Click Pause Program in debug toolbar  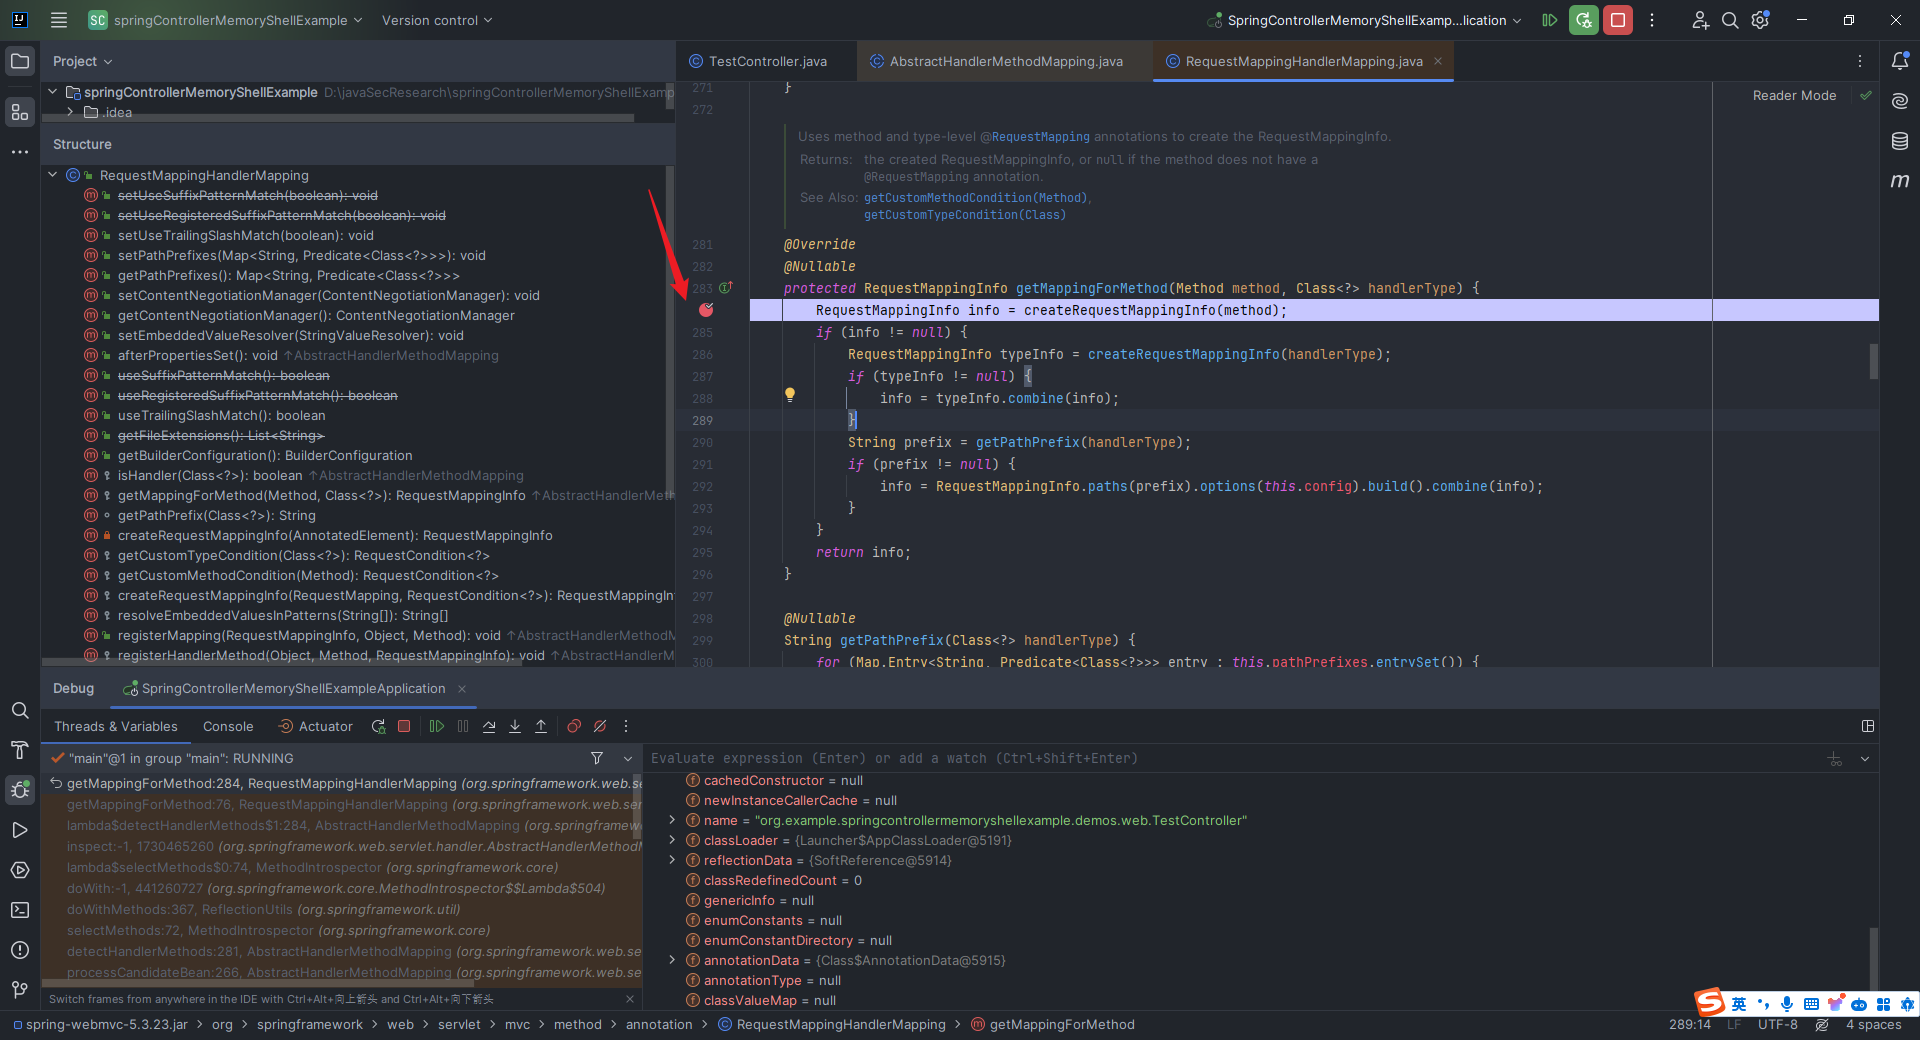click(463, 727)
